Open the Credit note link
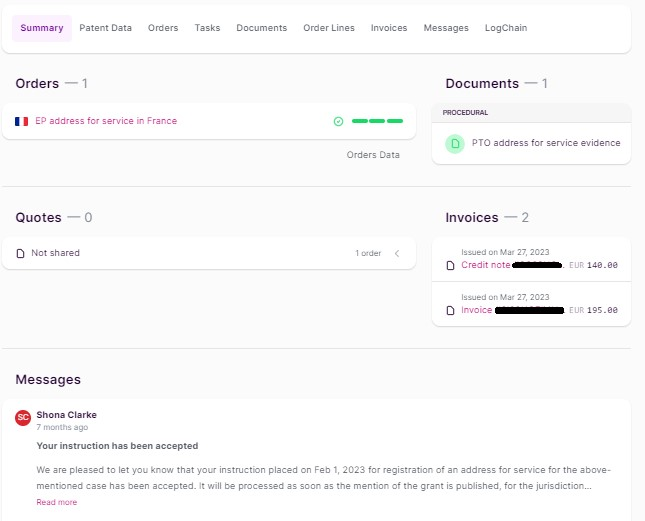The height and width of the screenshot is (521, 645). [x=485, y=265]
